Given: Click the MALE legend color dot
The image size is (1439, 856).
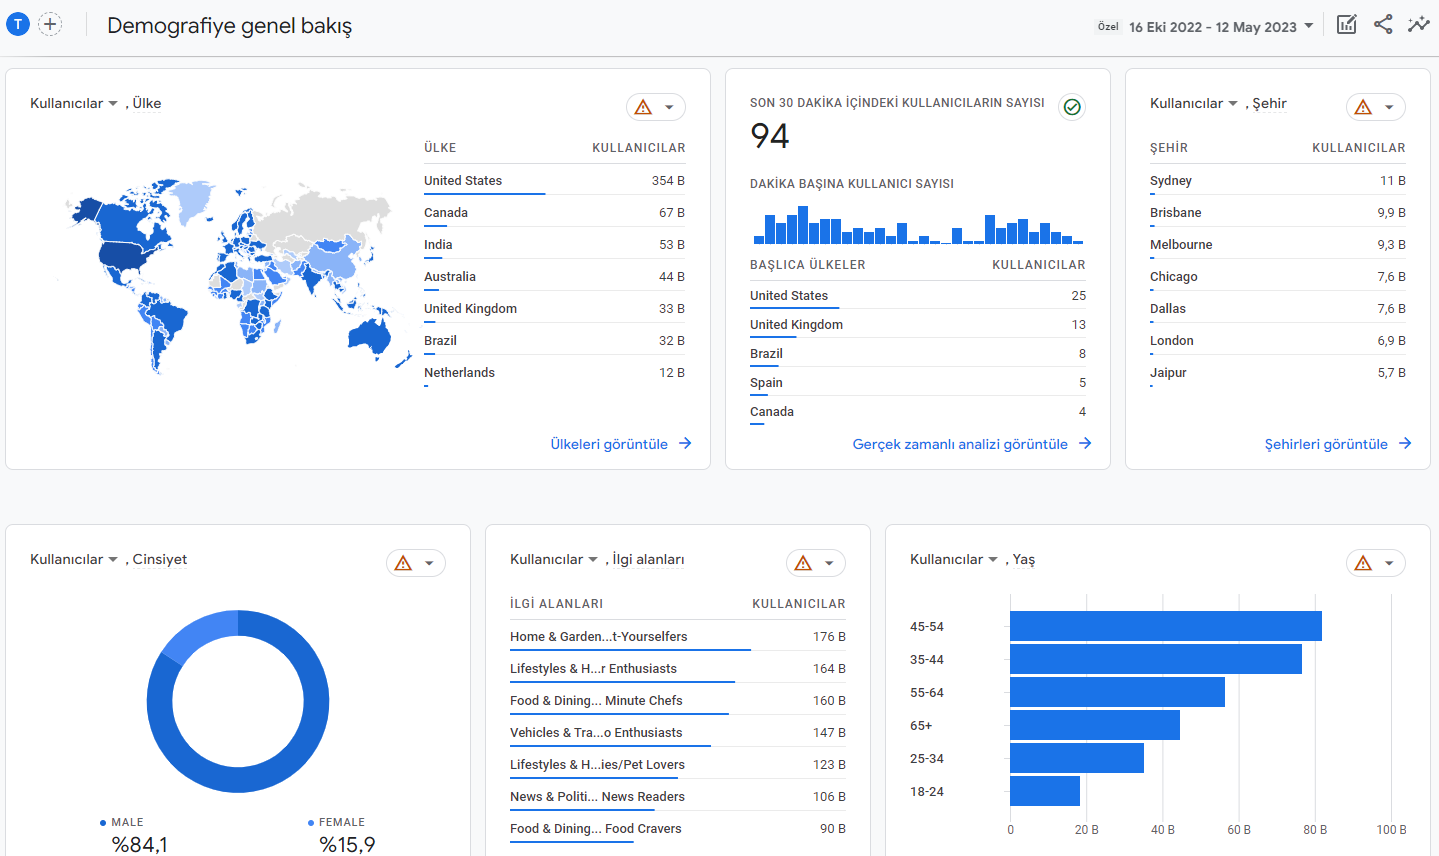Looking at the screenshot, I should (103, 823).
